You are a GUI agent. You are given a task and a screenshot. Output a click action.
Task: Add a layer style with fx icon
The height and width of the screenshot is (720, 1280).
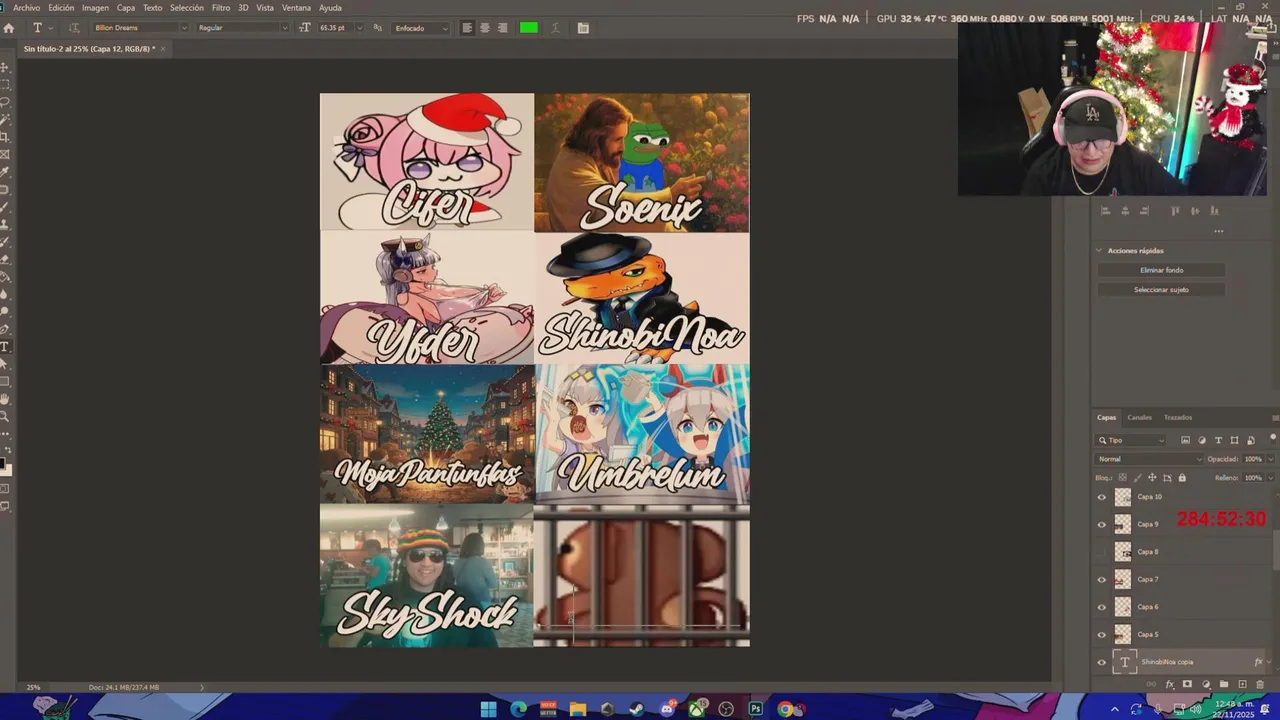[x=1170, y=684]
